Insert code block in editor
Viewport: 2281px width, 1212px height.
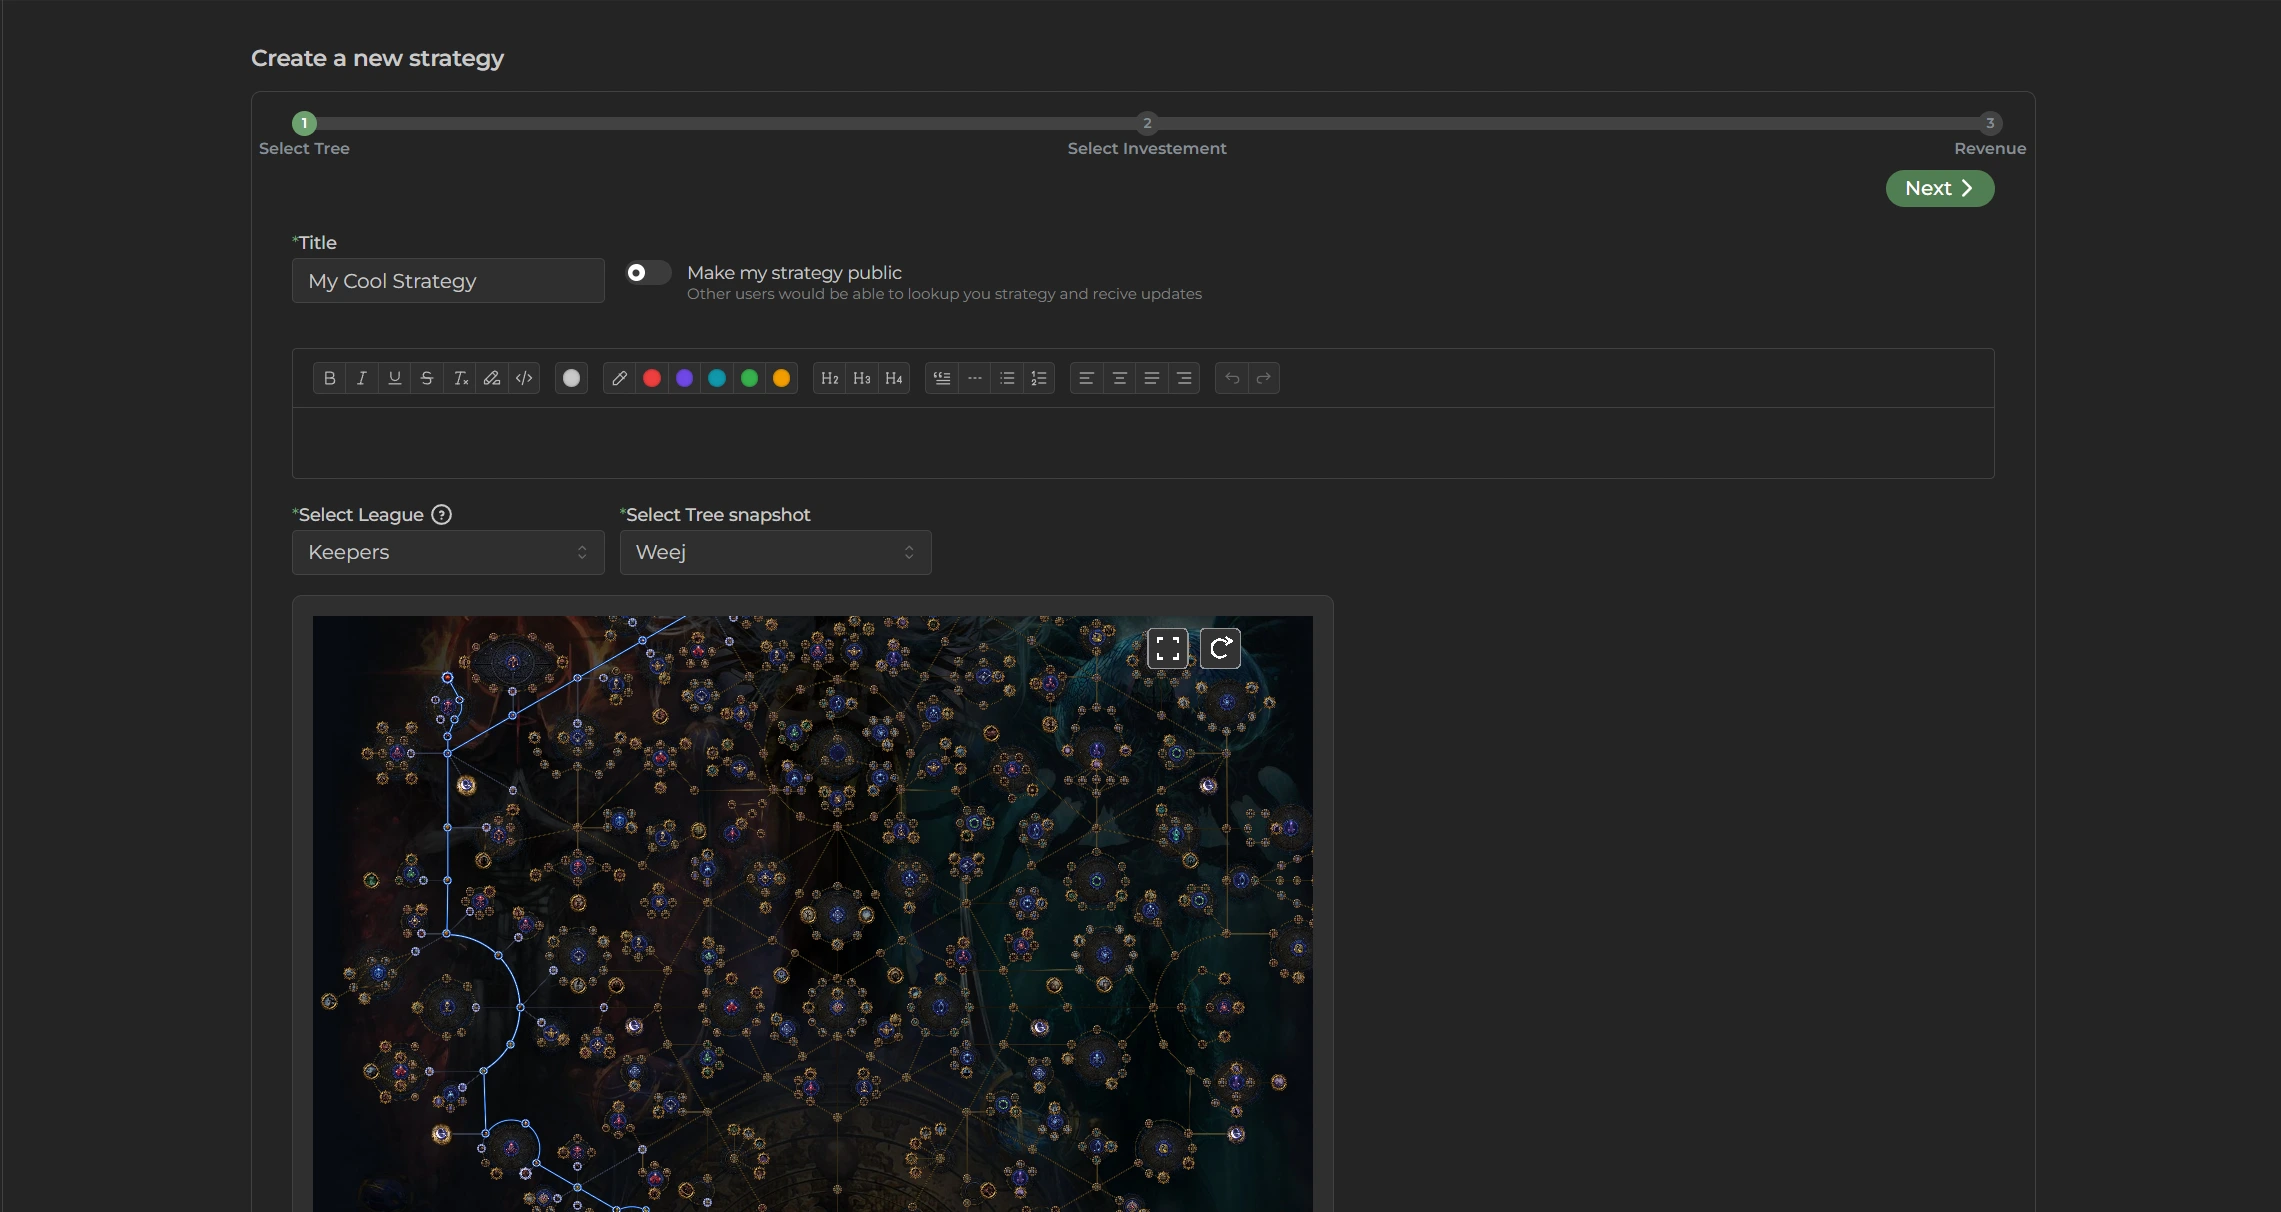coord(524,378)
